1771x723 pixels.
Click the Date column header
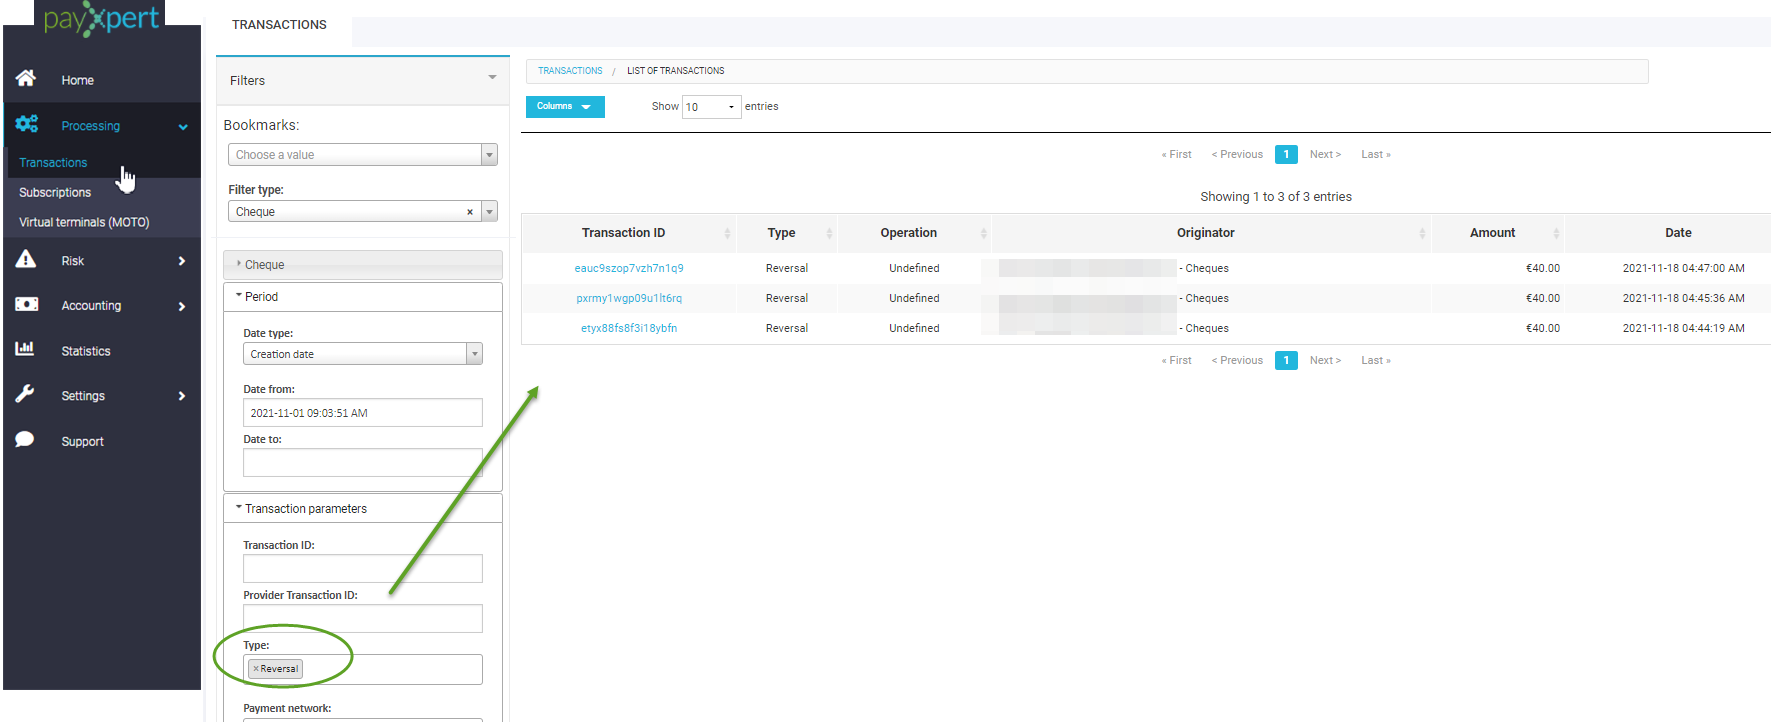[x=1678, y=233]
